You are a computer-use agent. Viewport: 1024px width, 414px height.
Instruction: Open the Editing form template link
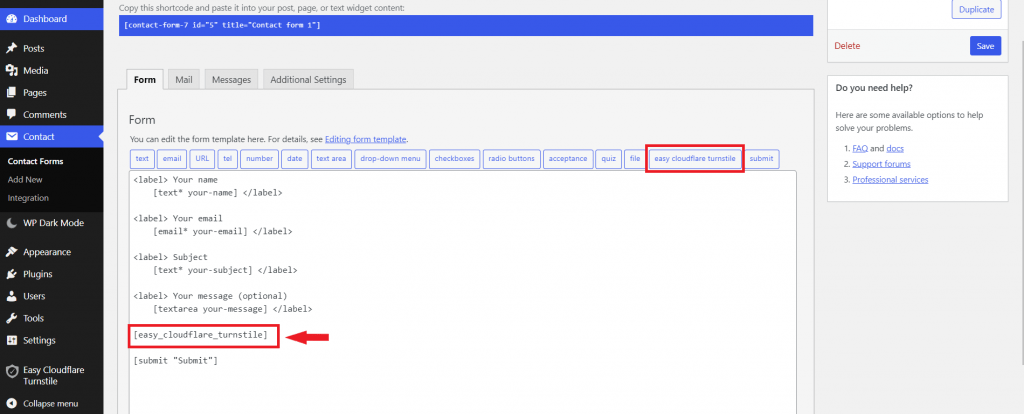366,139
